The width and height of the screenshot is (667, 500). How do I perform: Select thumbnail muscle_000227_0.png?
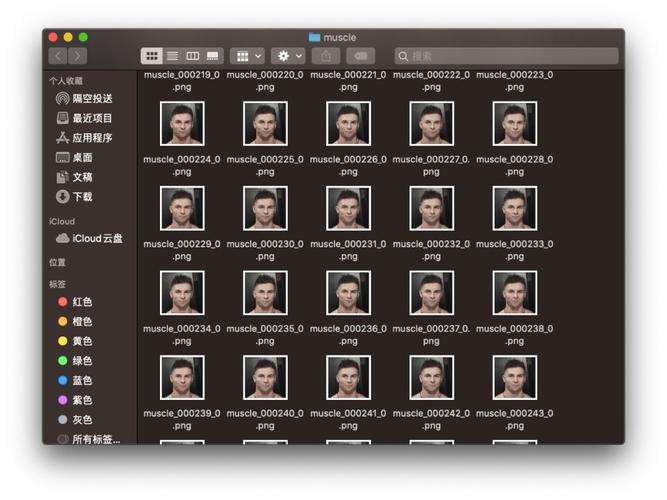[432, 123]
